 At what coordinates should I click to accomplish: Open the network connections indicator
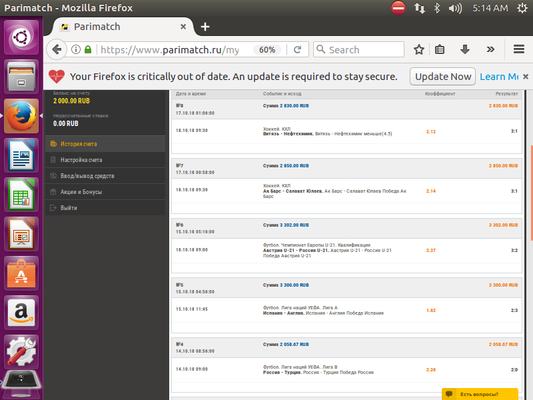[419, 8]
